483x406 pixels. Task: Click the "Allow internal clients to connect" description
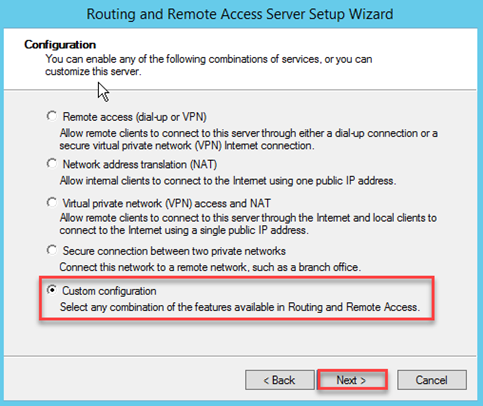pyautogui.click(x=228, y=181)
